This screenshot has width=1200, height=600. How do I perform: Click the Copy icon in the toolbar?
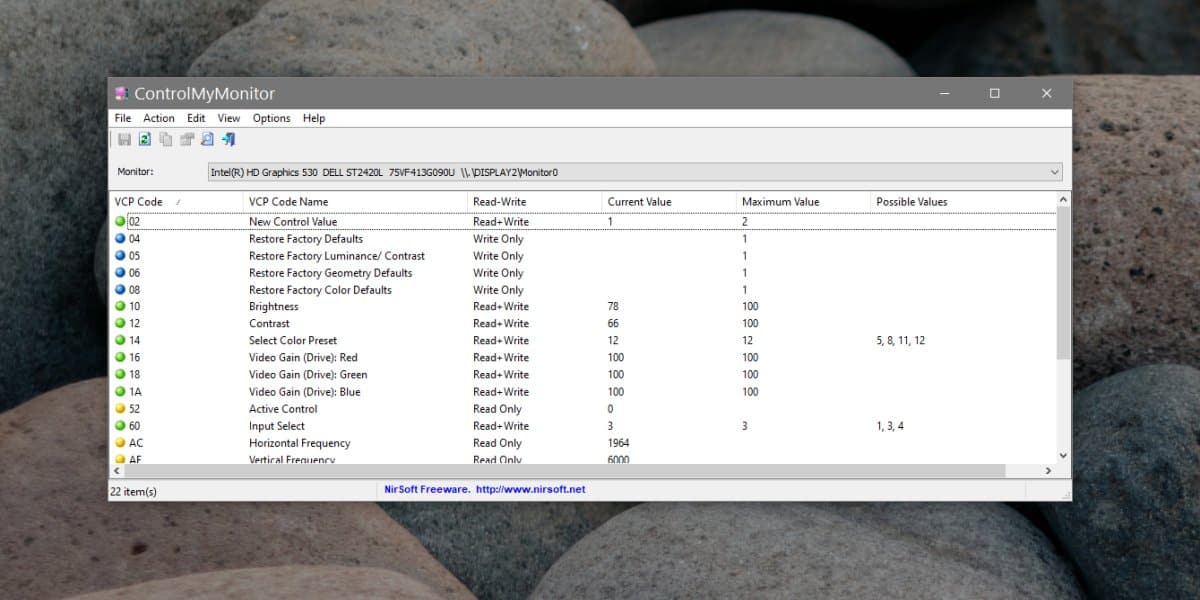(166, 139)
